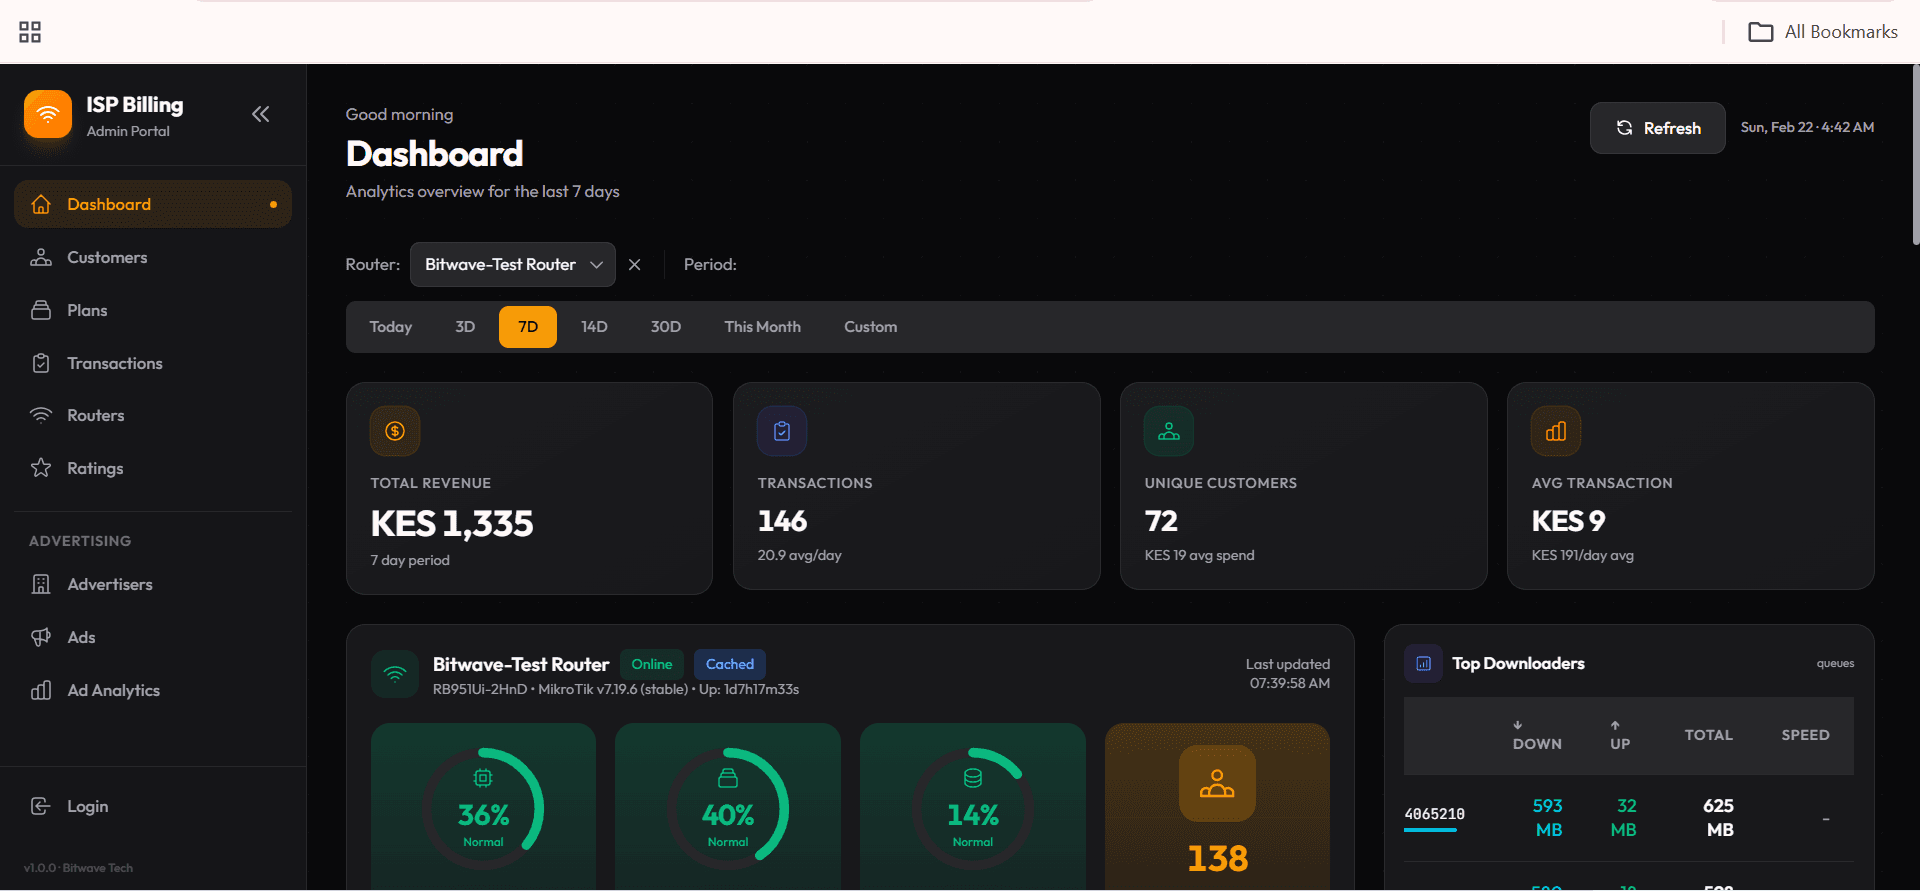Click the 72 unique customers value

click(x=1161, y=521)
